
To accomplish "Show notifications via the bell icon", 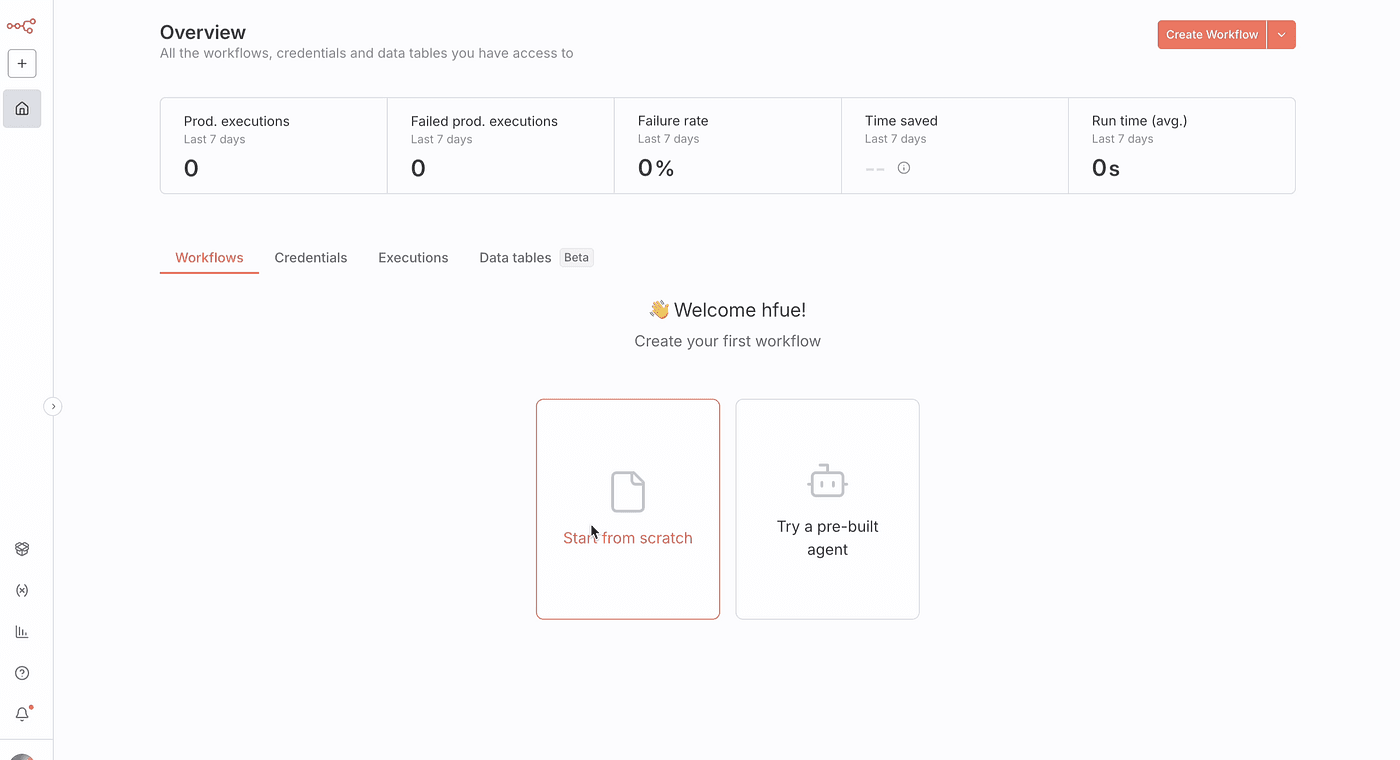I will pos(22,714).
